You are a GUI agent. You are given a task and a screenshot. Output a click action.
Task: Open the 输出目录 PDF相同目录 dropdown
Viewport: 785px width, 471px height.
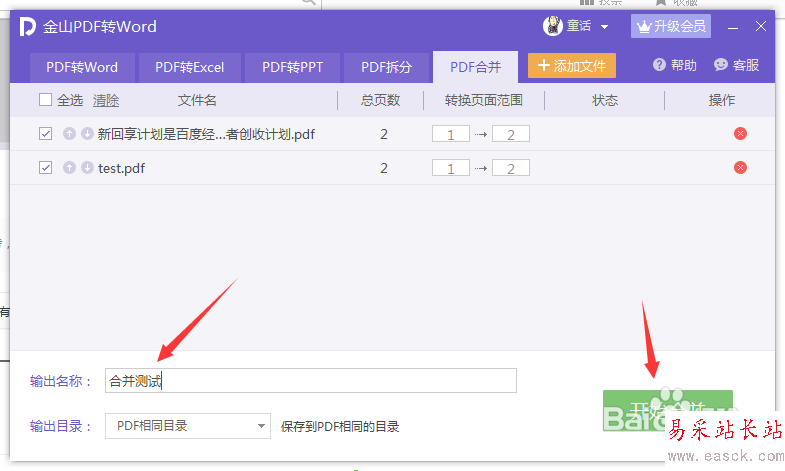tap(188, 426)
